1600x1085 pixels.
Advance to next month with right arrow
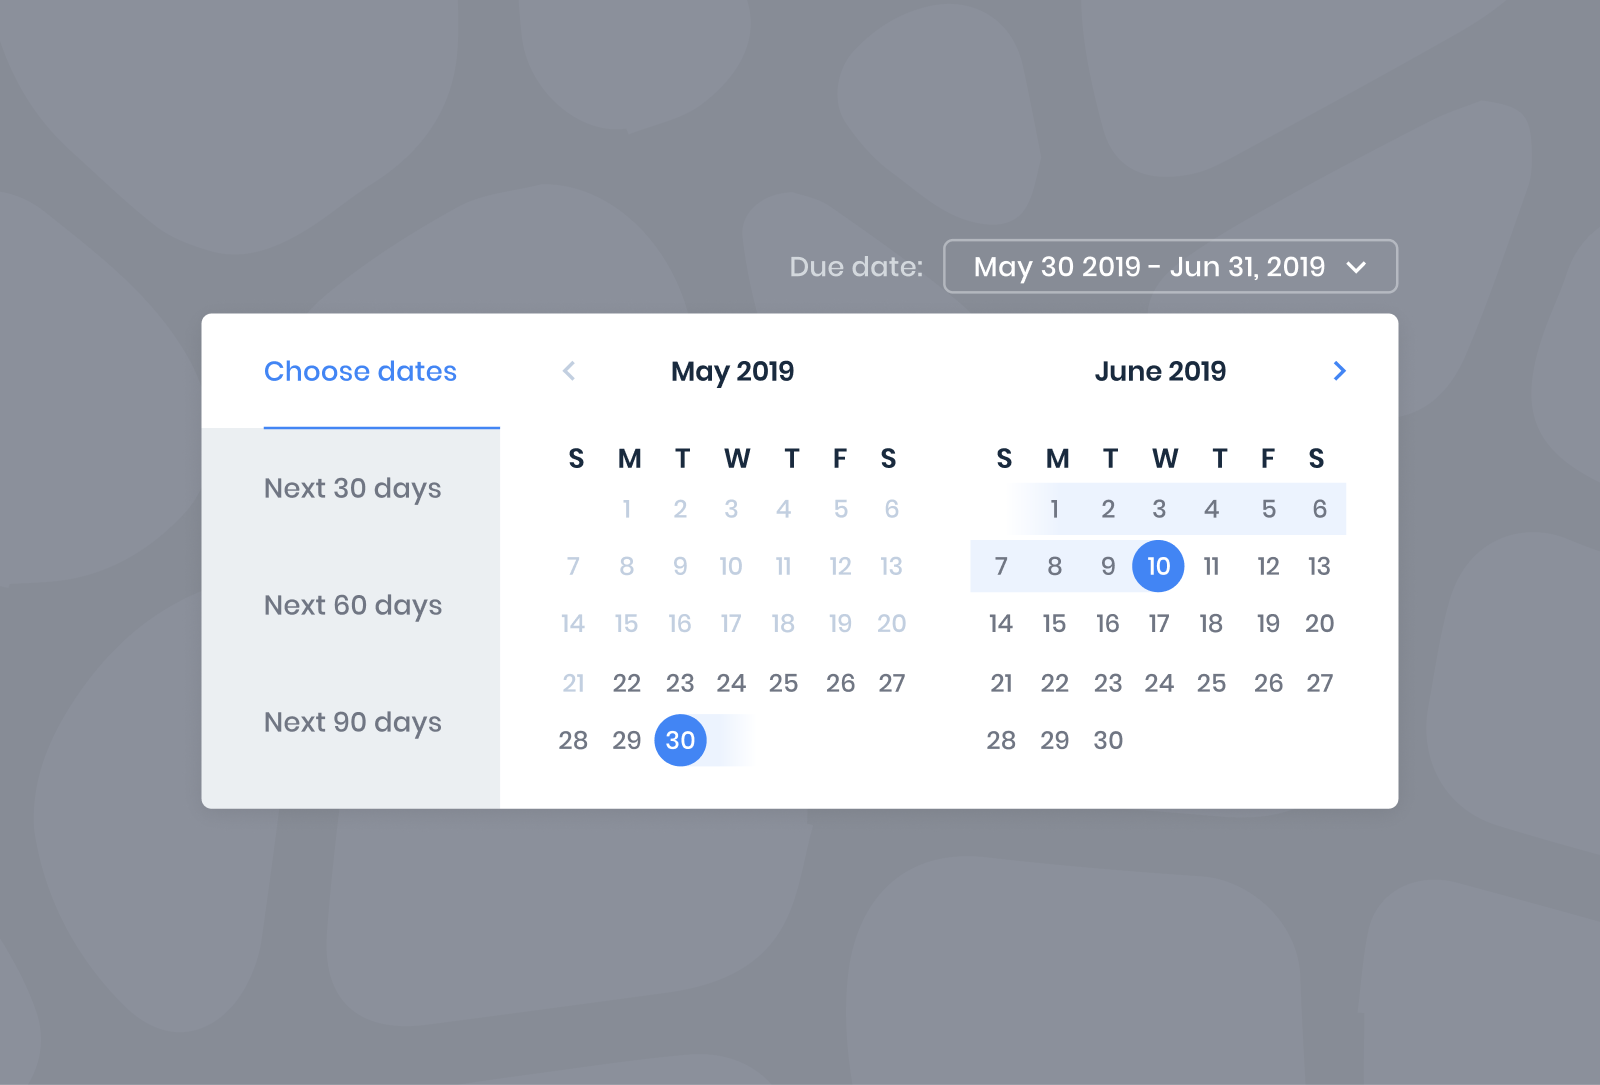point(1340,371)
